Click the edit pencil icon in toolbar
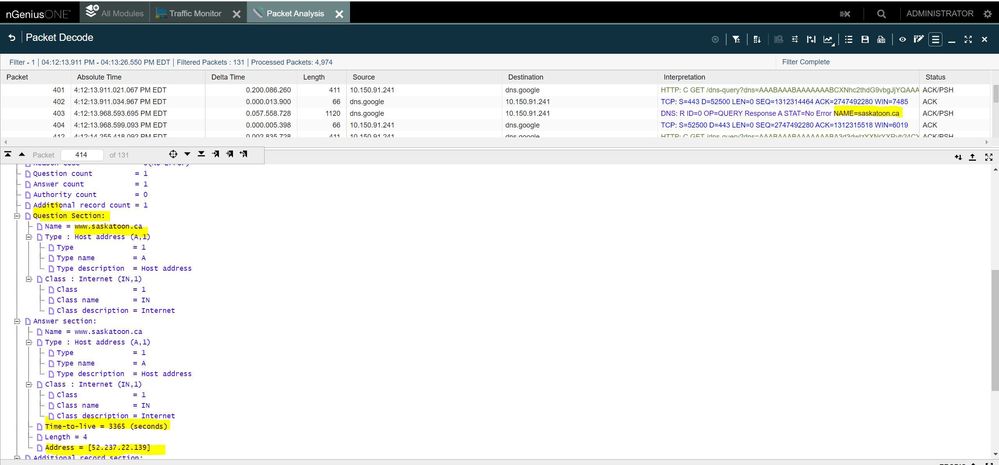The image size is (999, 465). (918, 39)
